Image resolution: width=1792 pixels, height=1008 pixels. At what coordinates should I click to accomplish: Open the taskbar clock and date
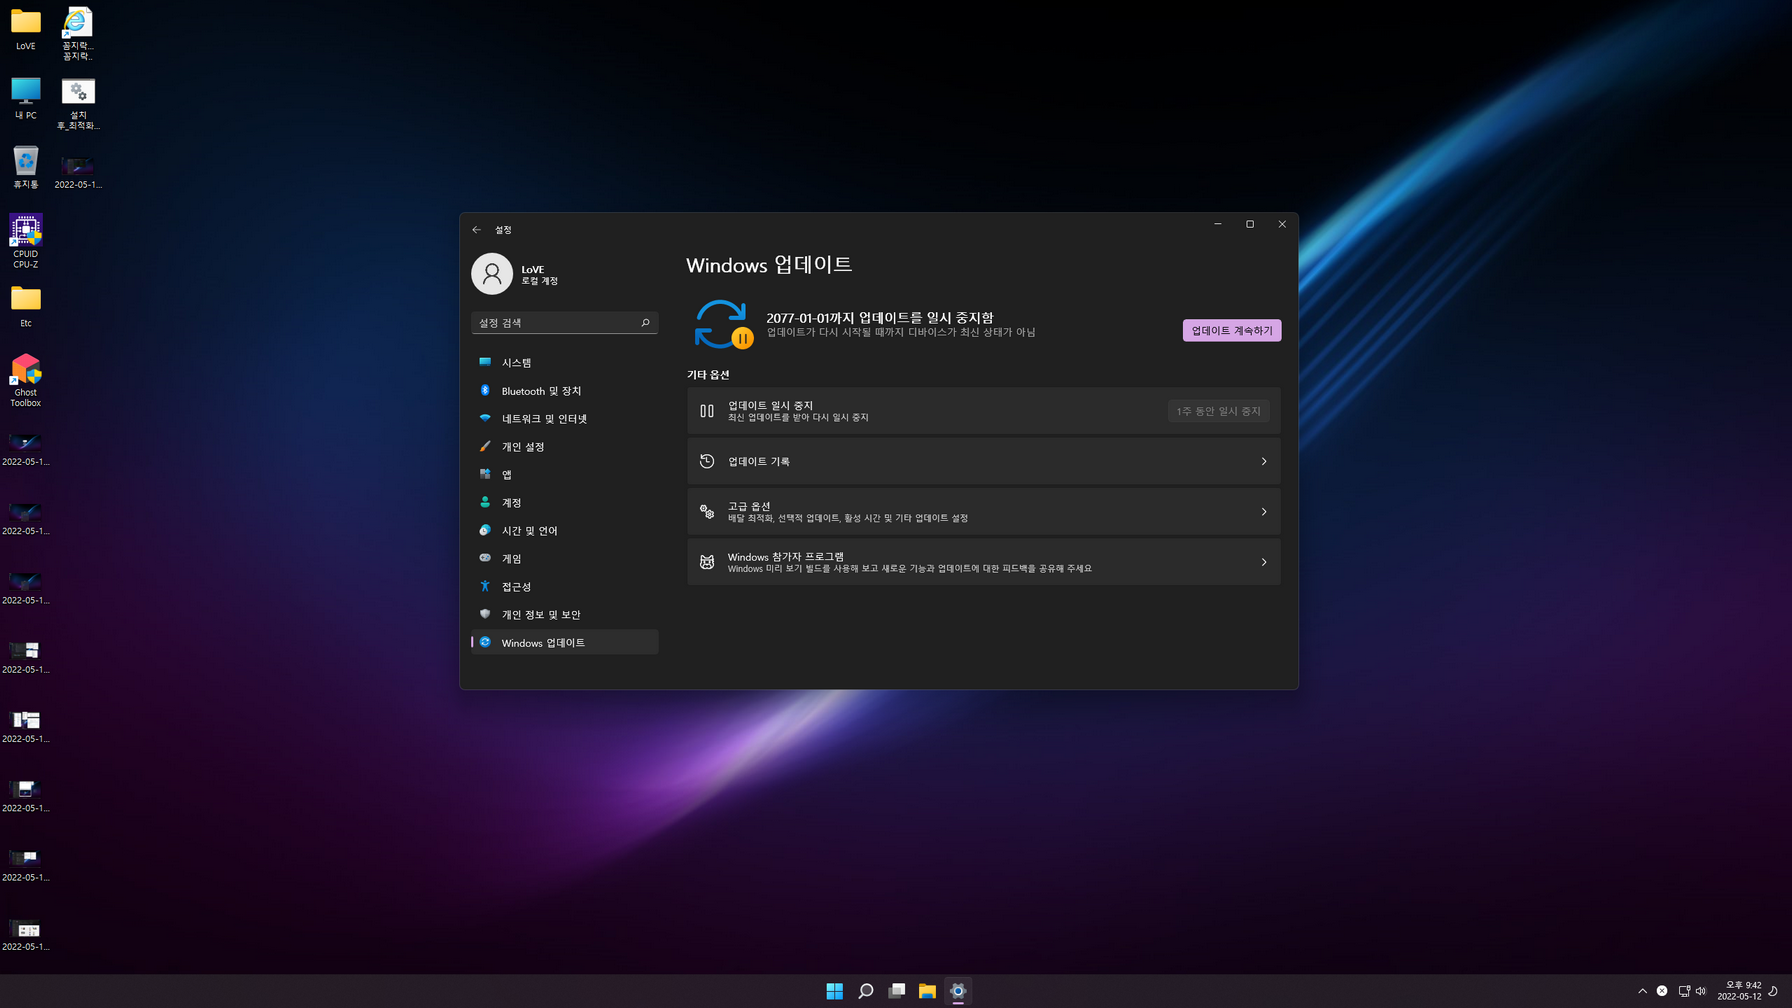click(x=1740, y=991)
